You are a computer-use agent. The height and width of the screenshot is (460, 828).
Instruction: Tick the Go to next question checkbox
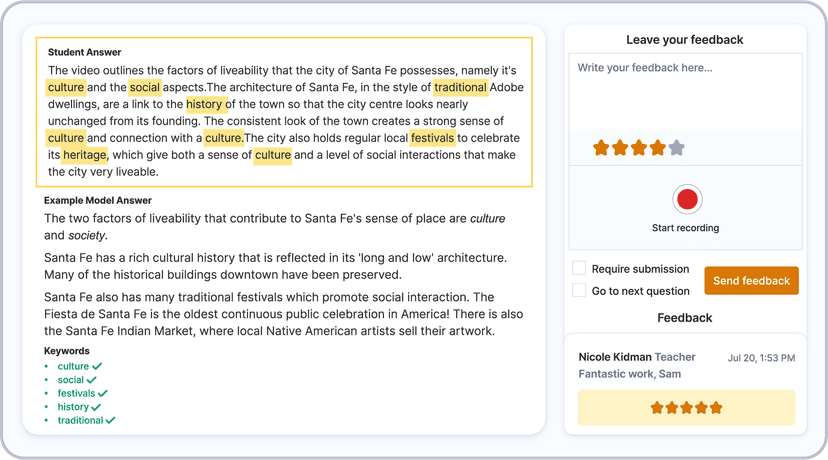point(579,290)
